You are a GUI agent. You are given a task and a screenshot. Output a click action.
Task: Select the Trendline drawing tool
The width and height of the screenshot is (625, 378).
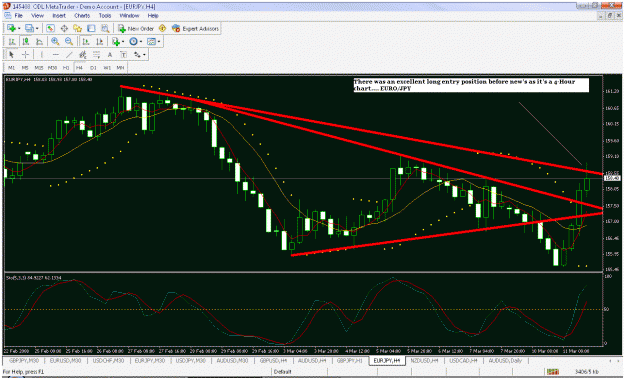click(69, 55)
